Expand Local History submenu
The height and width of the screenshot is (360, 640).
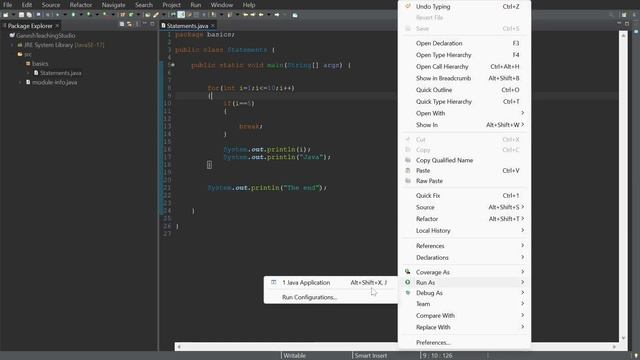coord(464,231)
